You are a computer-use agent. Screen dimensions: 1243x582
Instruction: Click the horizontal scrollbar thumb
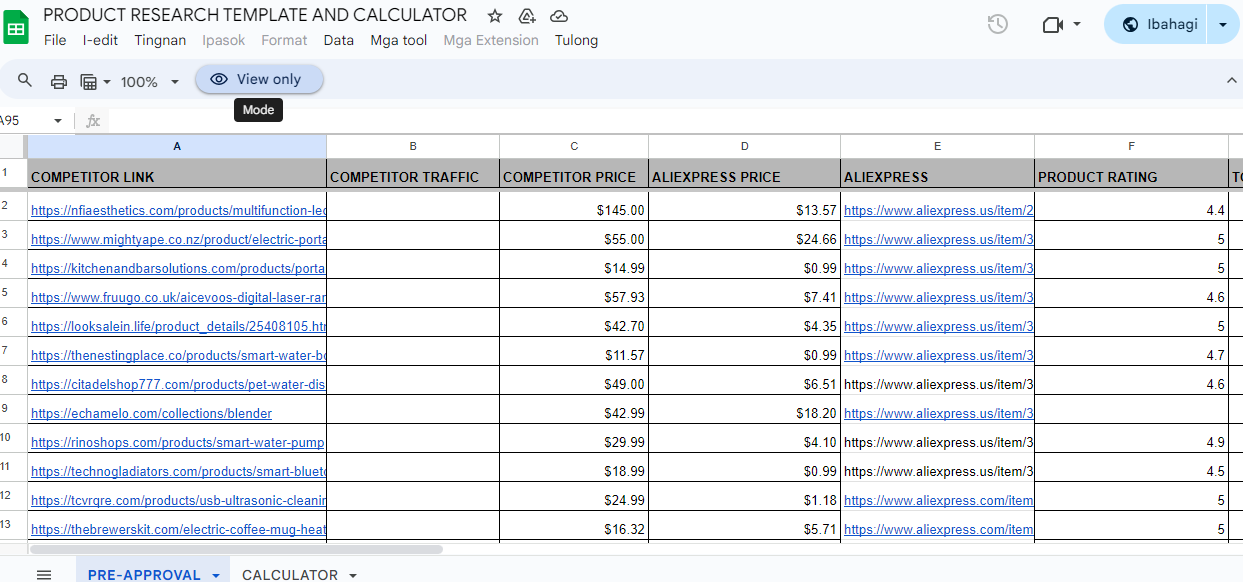[236, 549]
